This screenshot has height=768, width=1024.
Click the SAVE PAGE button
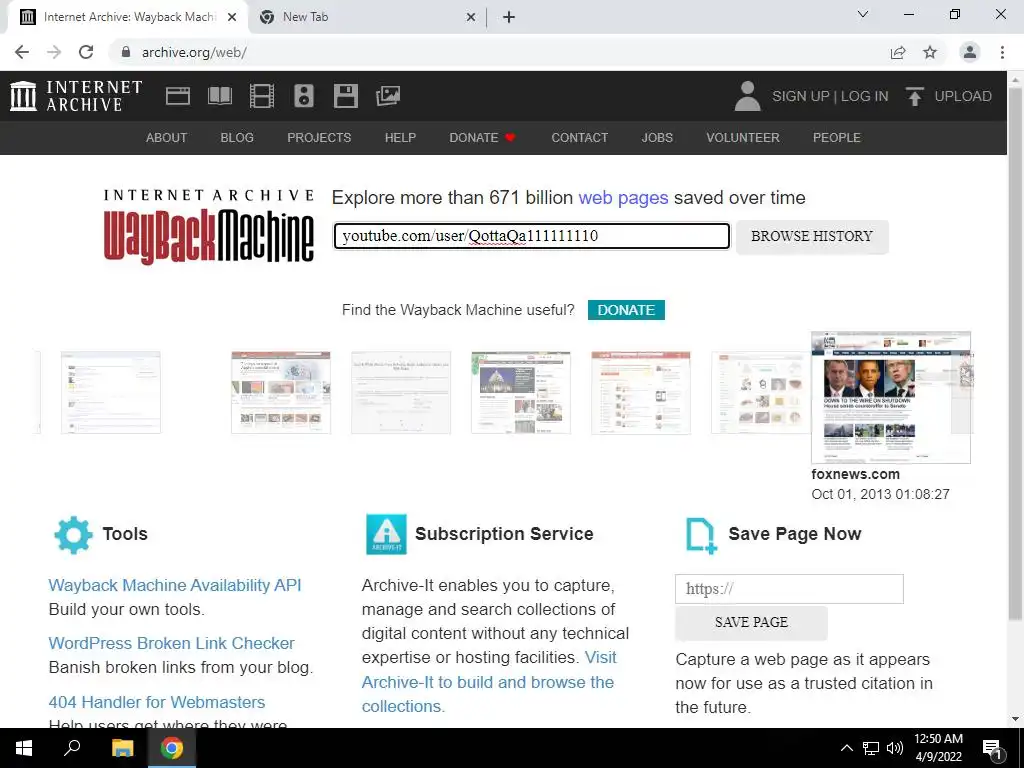point(751,622)
